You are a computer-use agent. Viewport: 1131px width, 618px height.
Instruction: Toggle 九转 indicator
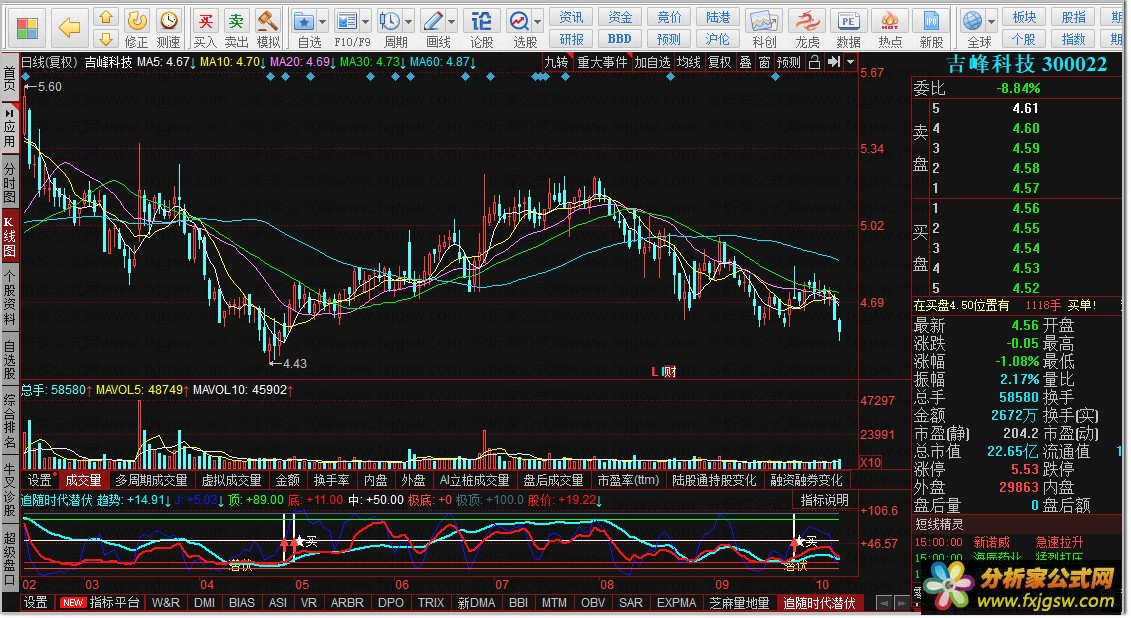[555, 63]
